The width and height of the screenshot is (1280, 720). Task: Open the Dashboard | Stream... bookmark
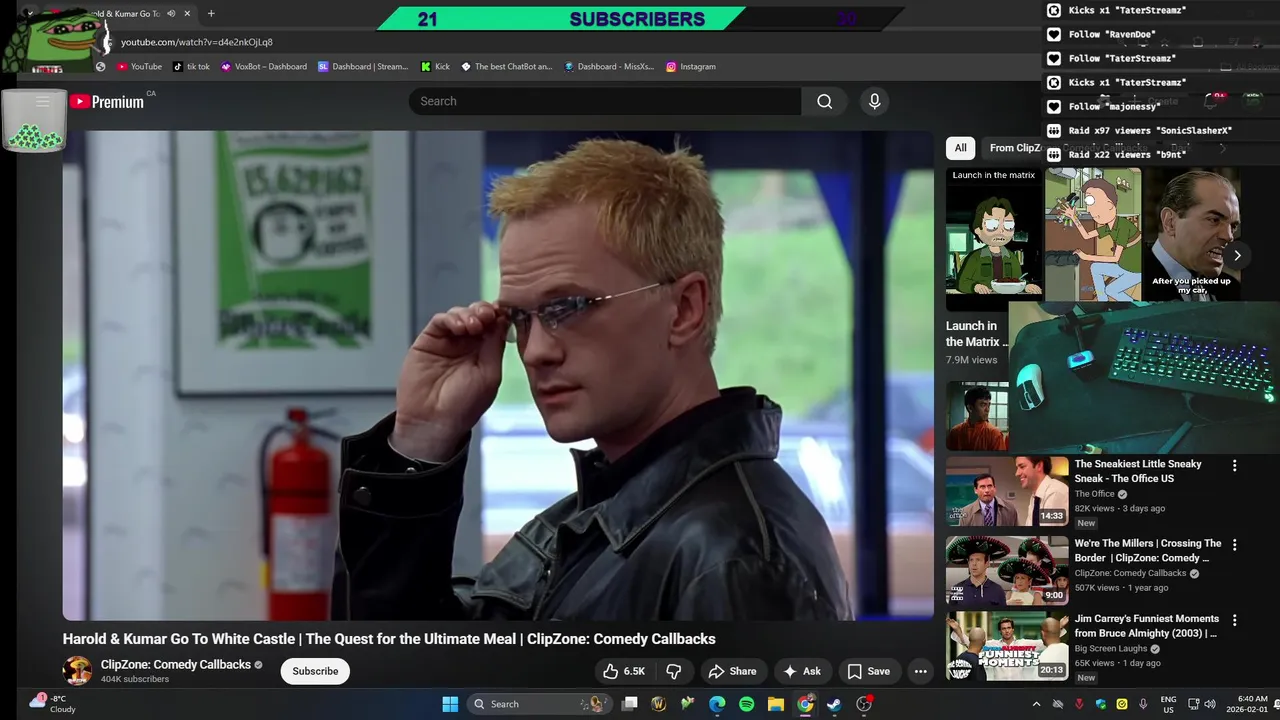(x=363, y=67)
